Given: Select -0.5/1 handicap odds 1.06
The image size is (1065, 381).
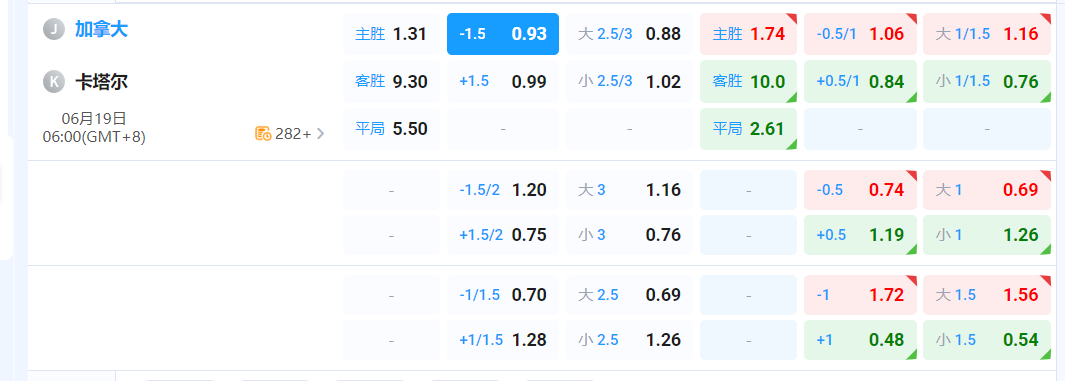Looking at the screenshot, I should click(861, 34).
